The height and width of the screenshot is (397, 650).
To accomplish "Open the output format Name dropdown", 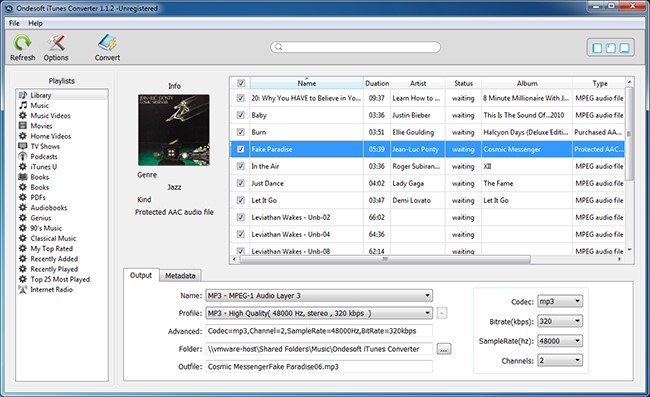I will (x=319, y=295).
